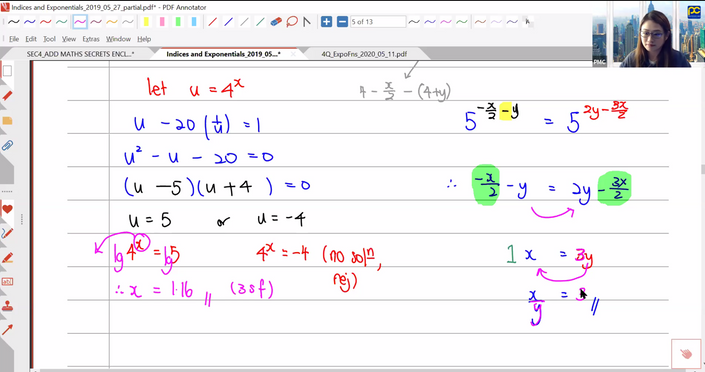This screenshot has height=372, width=705.
Task: Select the green highlighter swatch
Action: click(178, 22)
